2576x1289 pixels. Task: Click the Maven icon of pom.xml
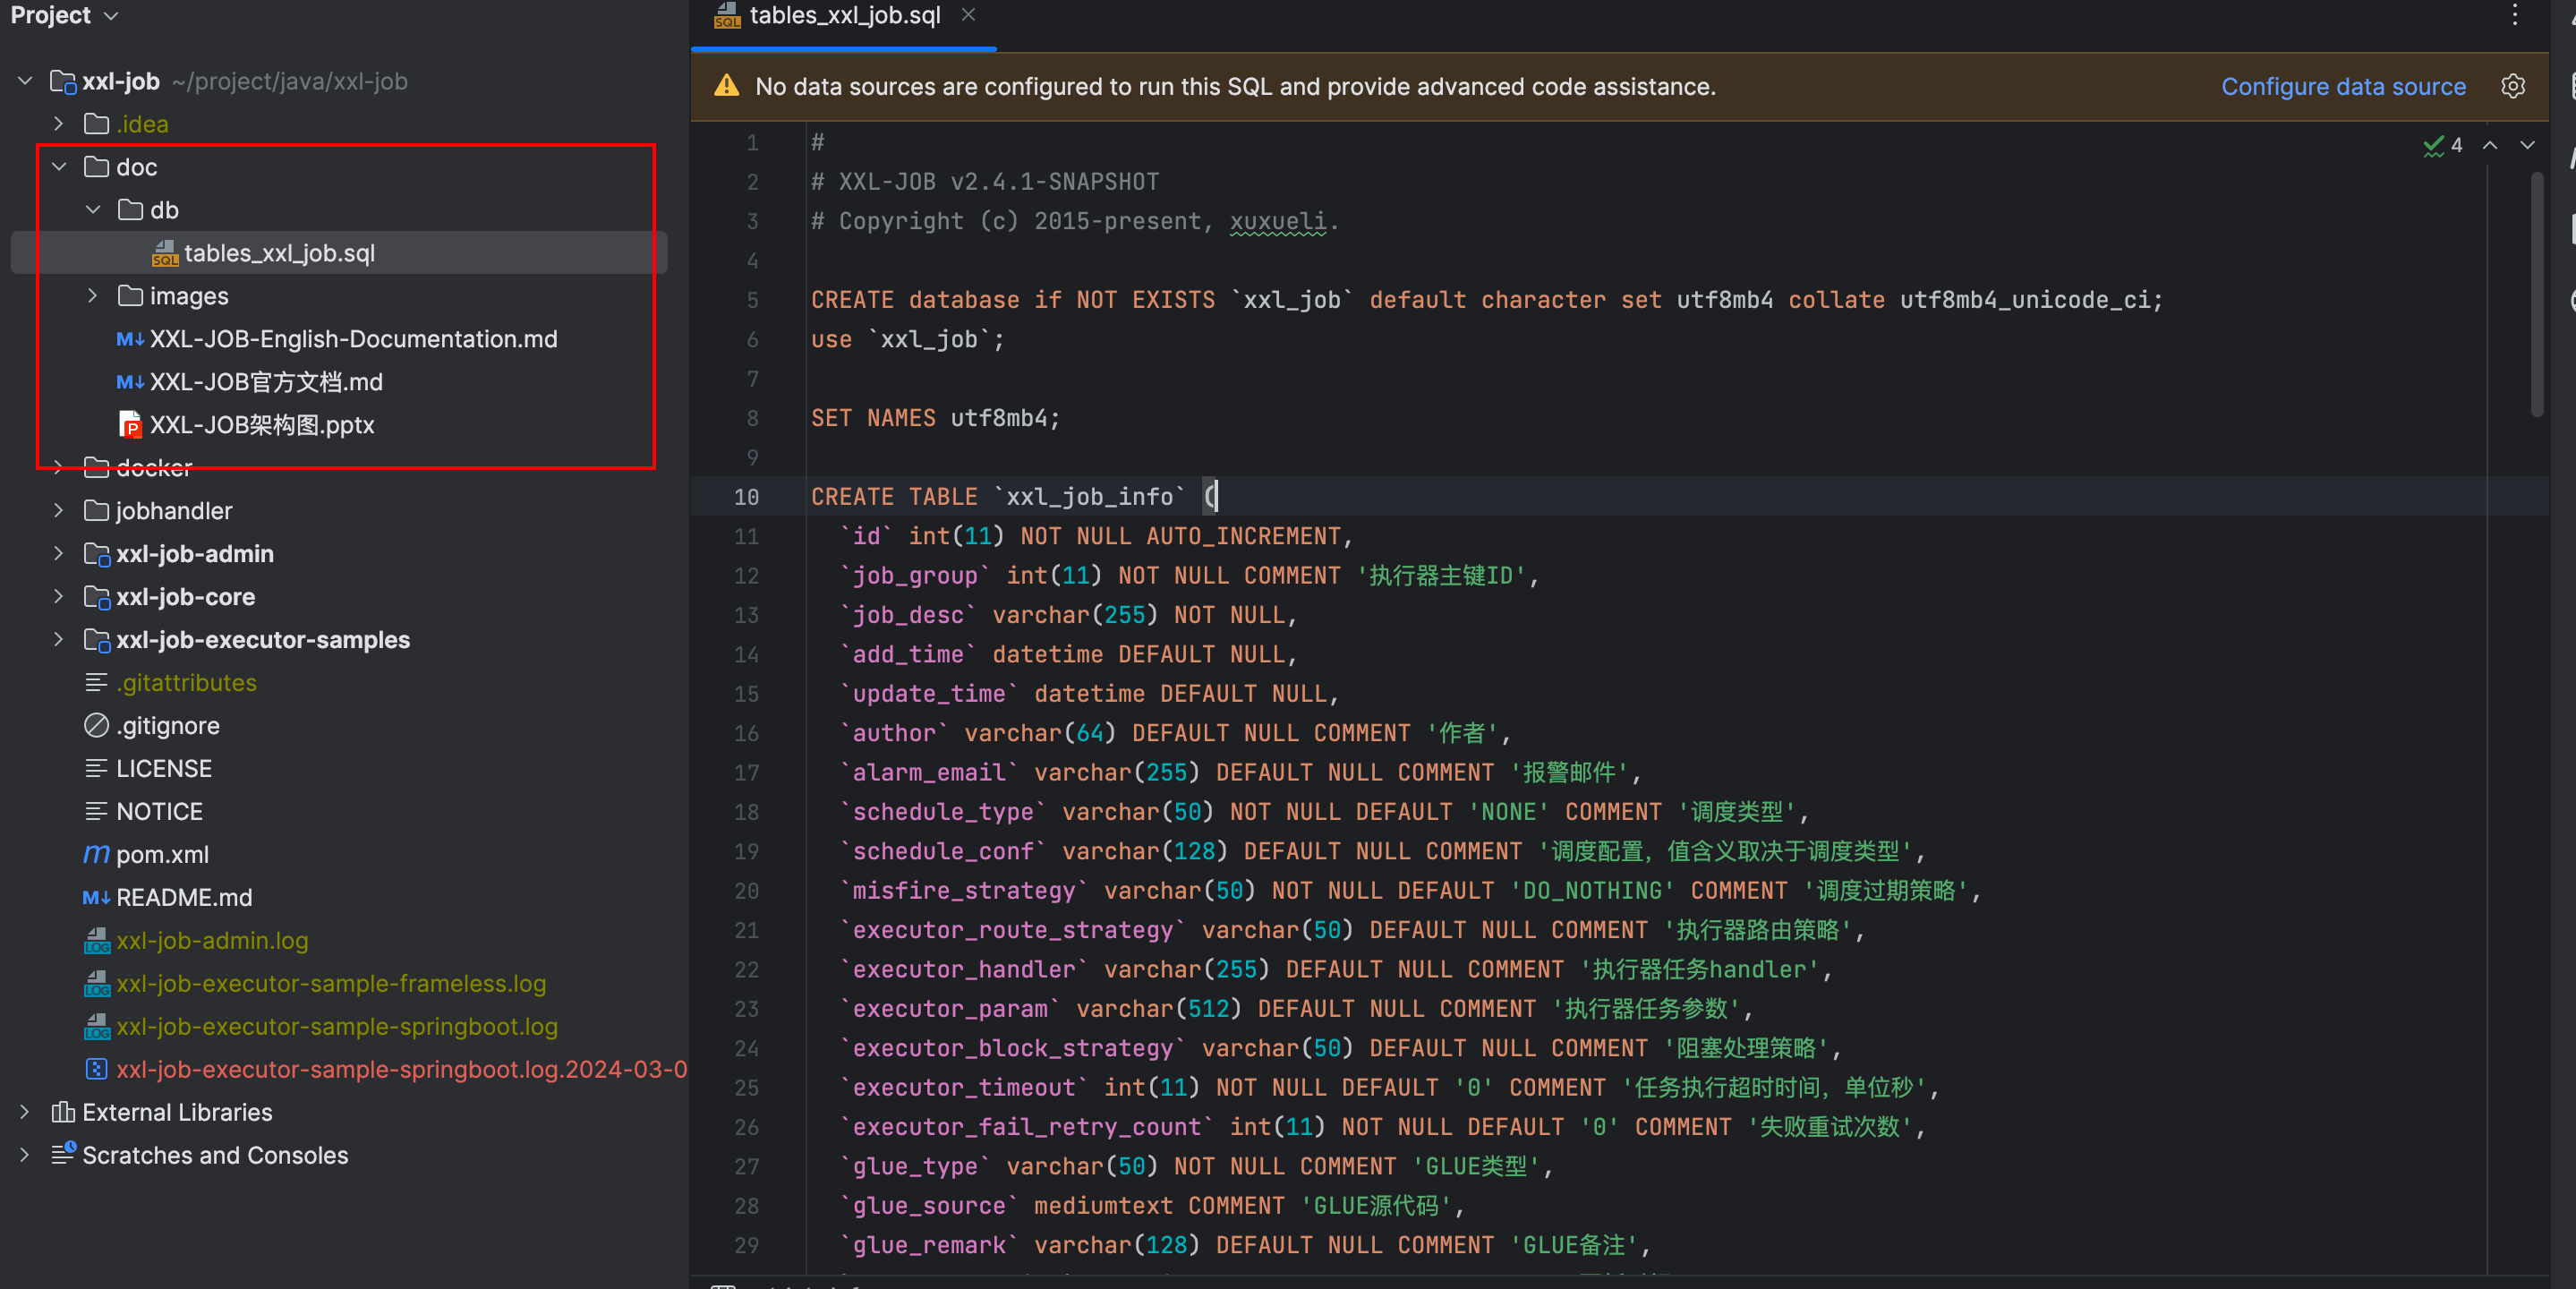click(96, 855)
